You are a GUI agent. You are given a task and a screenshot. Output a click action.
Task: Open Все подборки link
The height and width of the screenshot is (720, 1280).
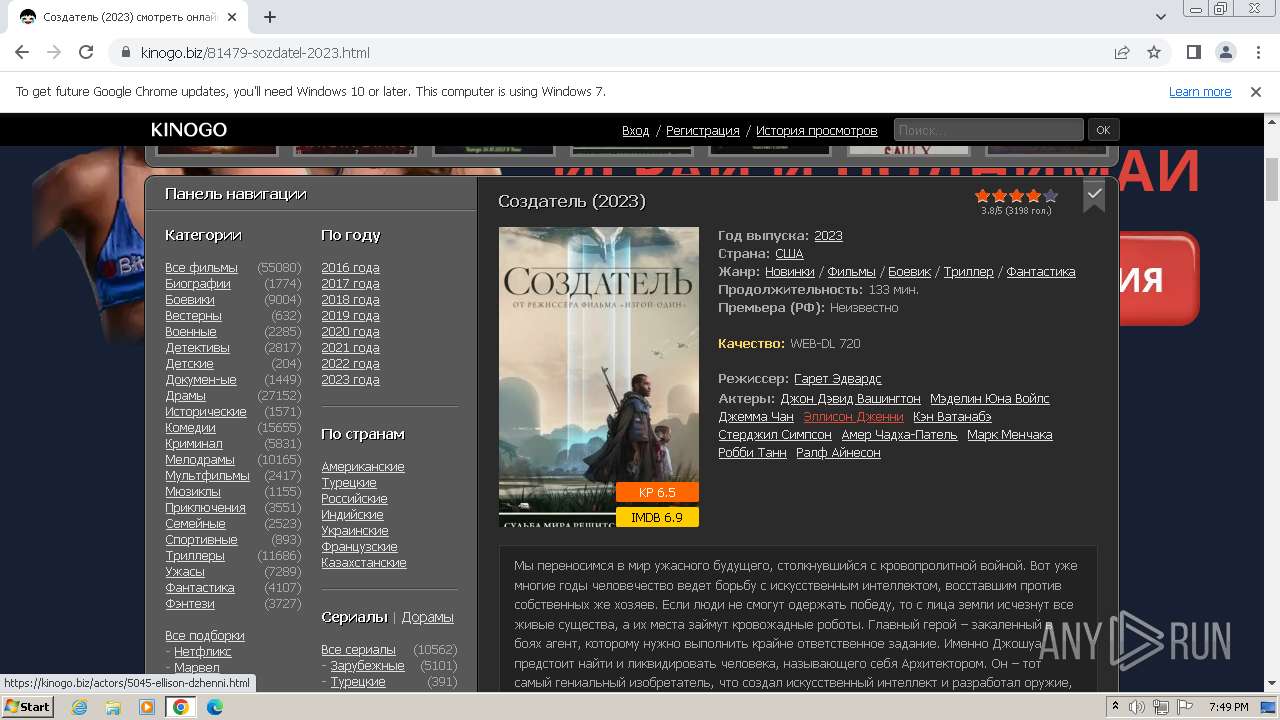(205, 636)
